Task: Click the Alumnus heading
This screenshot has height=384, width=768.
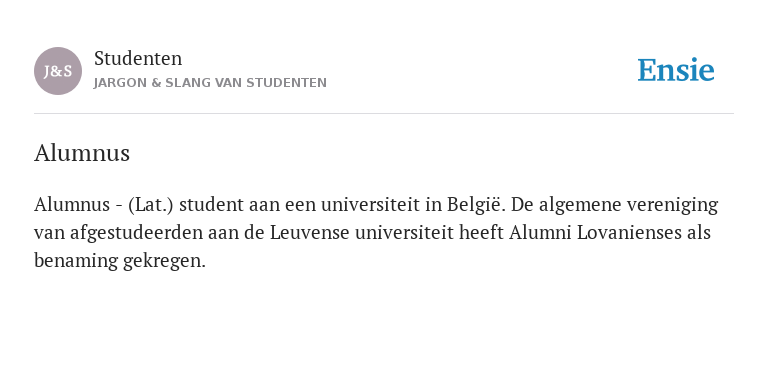Action: pos(82,153)
